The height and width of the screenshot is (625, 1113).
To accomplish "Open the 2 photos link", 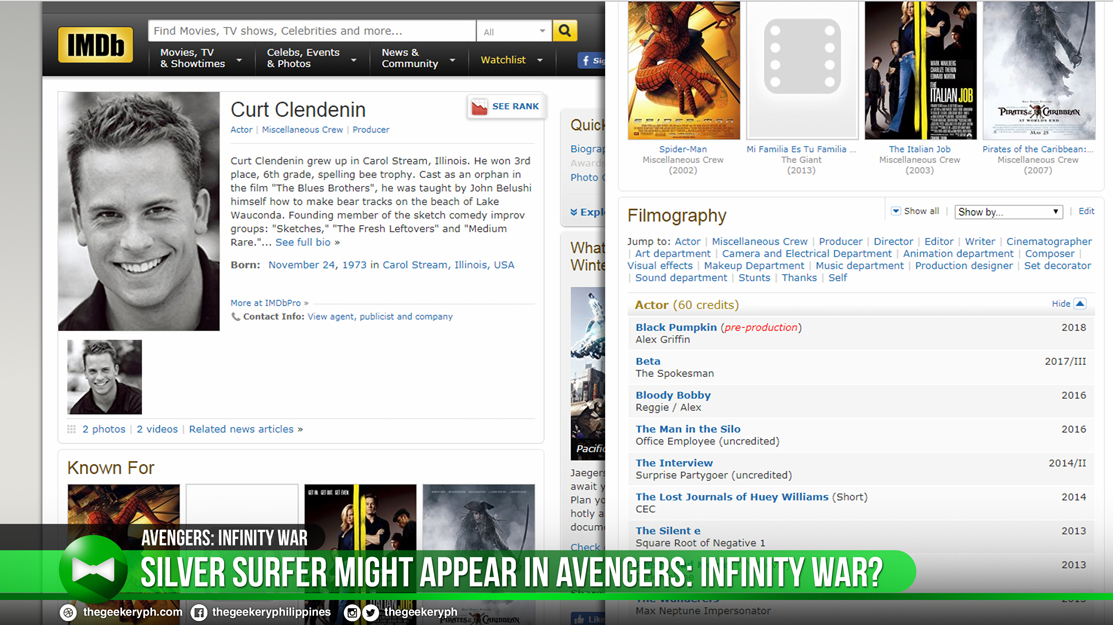I will click(x=104, y=429).
